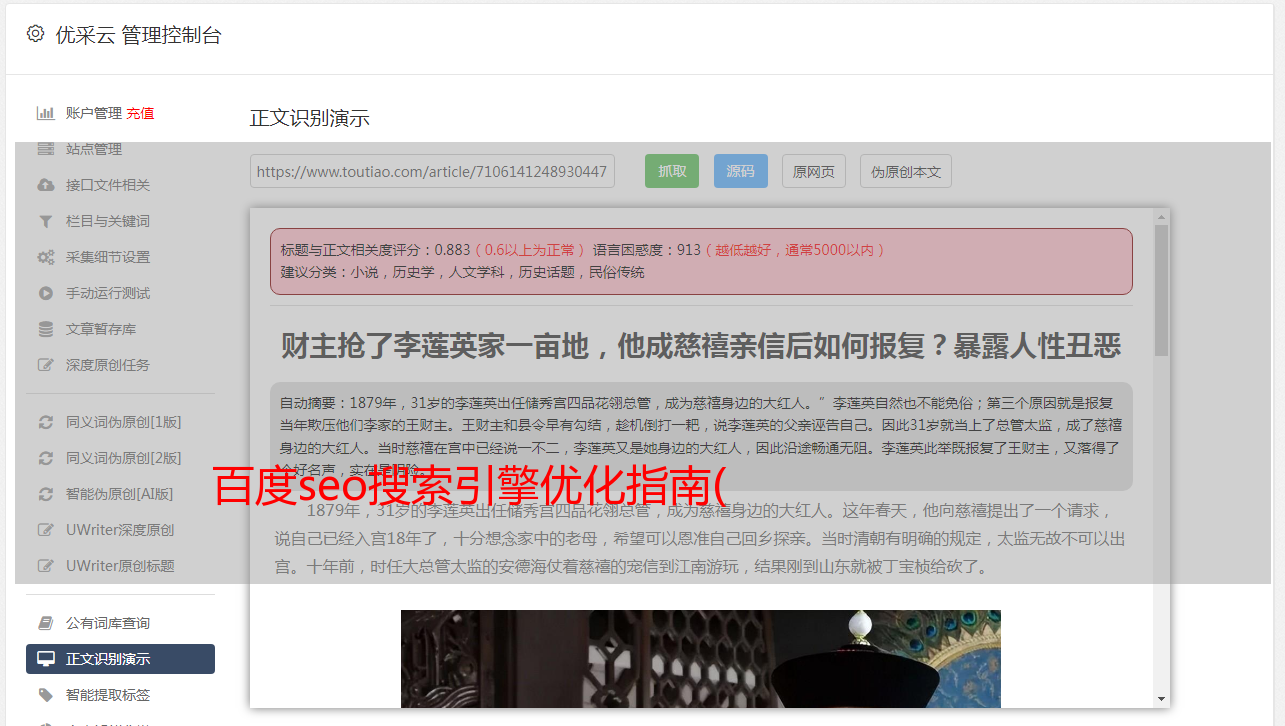Click the 自动摘要 summary box
Viewport: 1285px width, 726px height.
tap(701, 436)
